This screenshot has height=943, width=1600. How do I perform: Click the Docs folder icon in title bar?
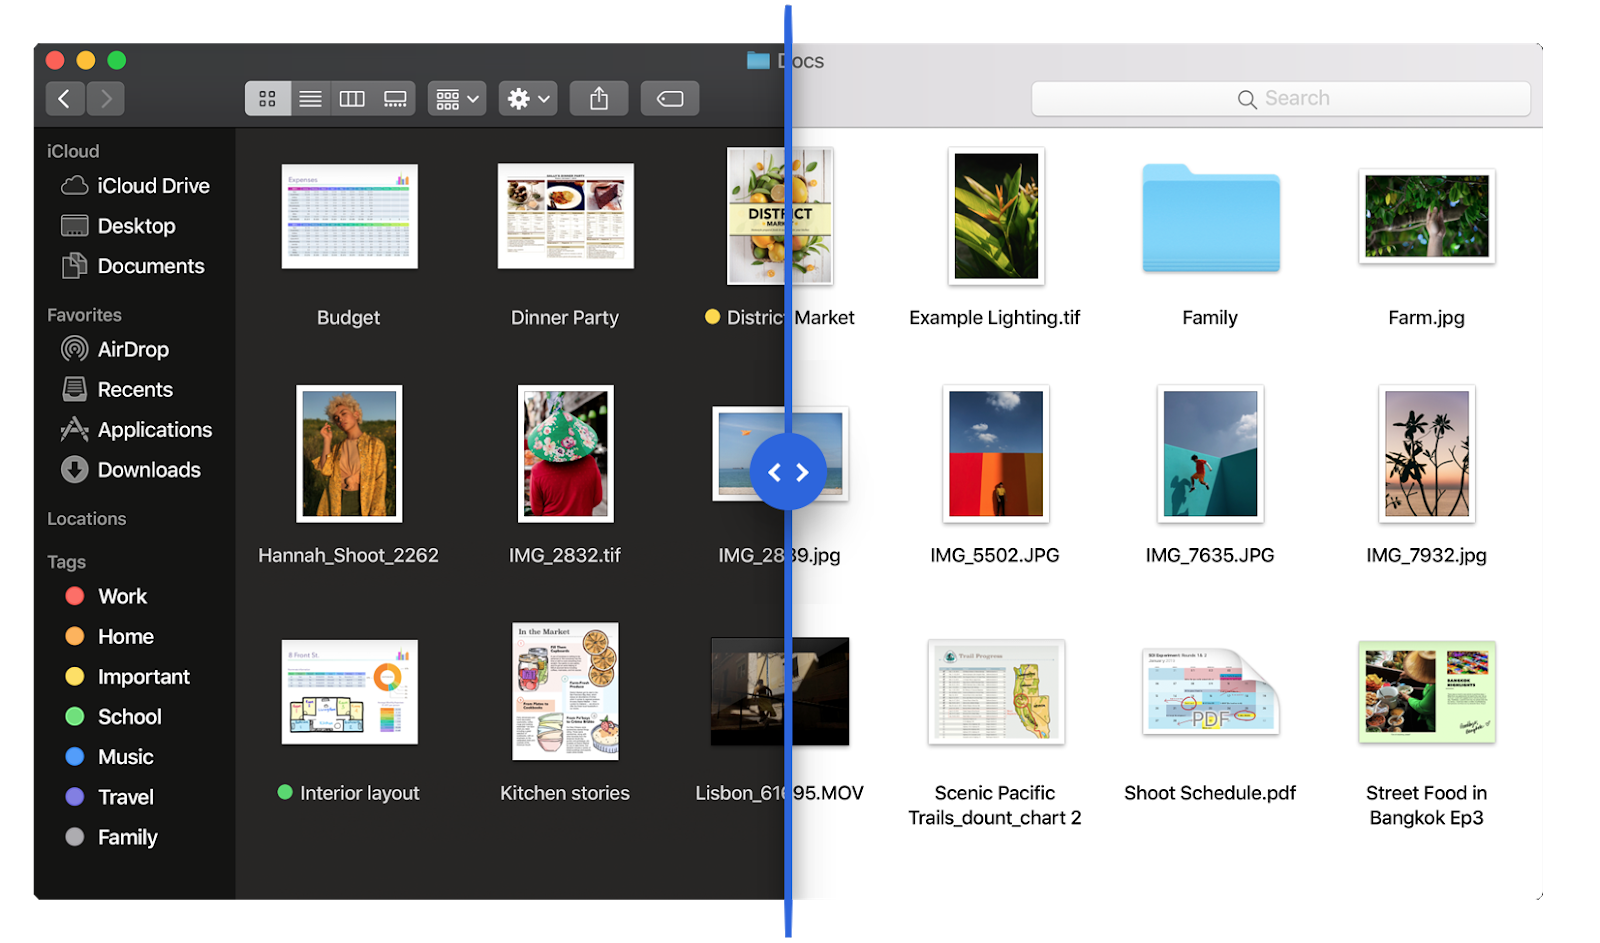[x=758, y=61]
